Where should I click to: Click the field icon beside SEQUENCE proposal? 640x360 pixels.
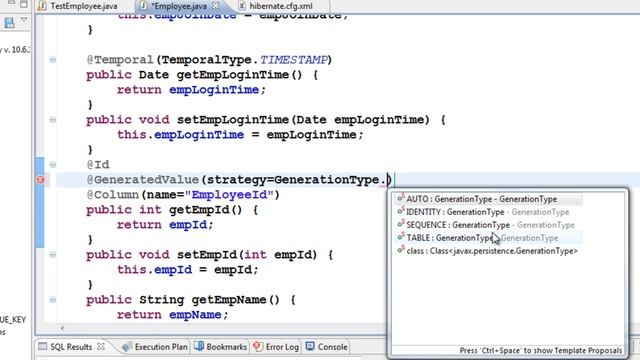[x=401, y=224]
